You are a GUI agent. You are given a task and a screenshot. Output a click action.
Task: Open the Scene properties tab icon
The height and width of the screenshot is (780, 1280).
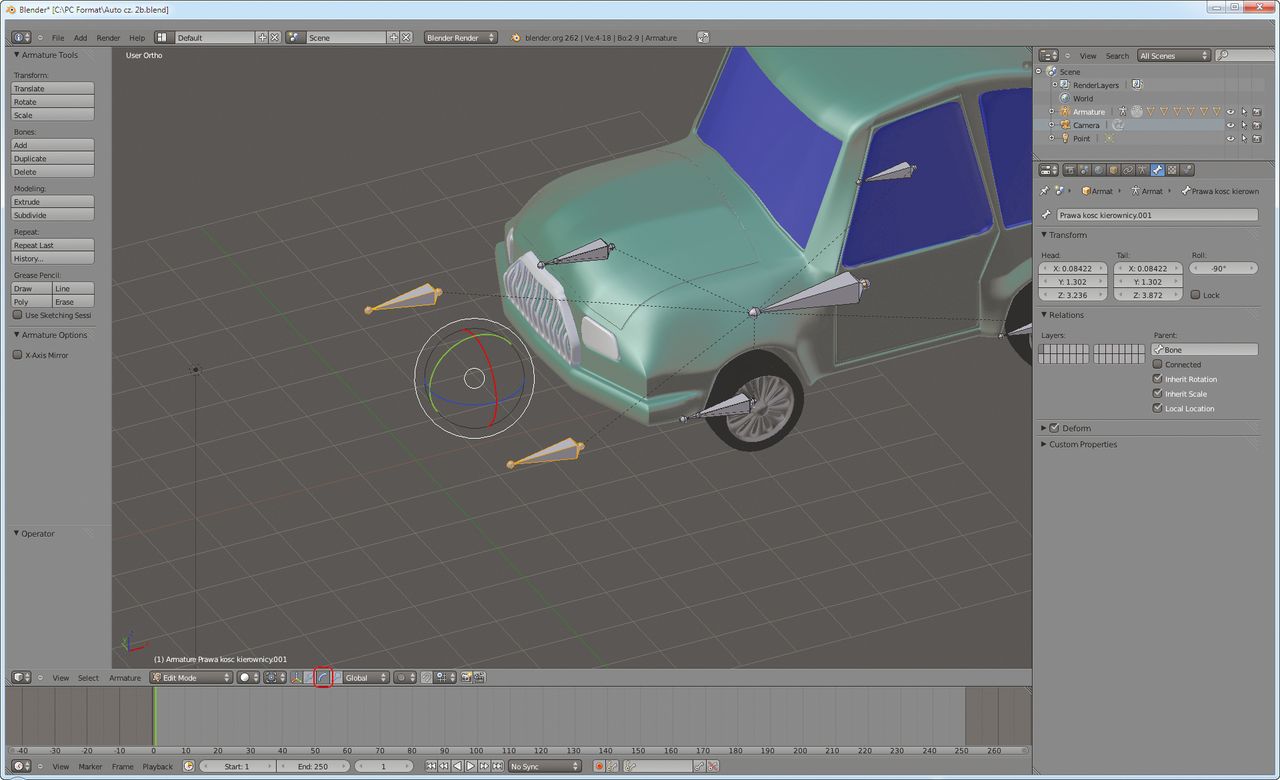tap(1084, 170)
